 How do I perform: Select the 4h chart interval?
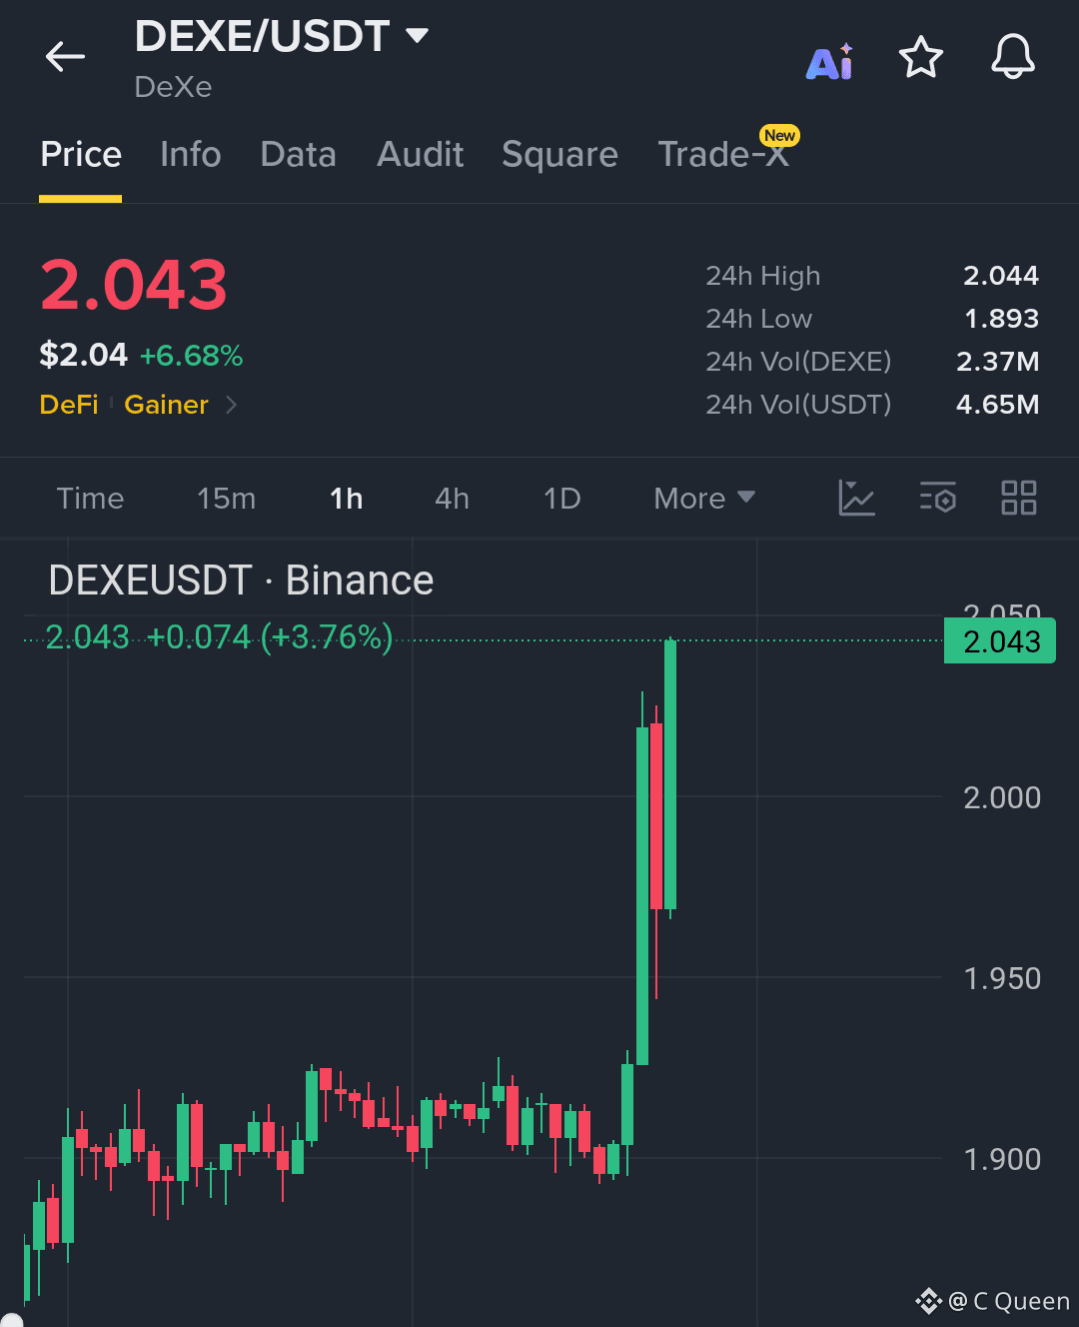pyautogui.click(x=452, y=498)
